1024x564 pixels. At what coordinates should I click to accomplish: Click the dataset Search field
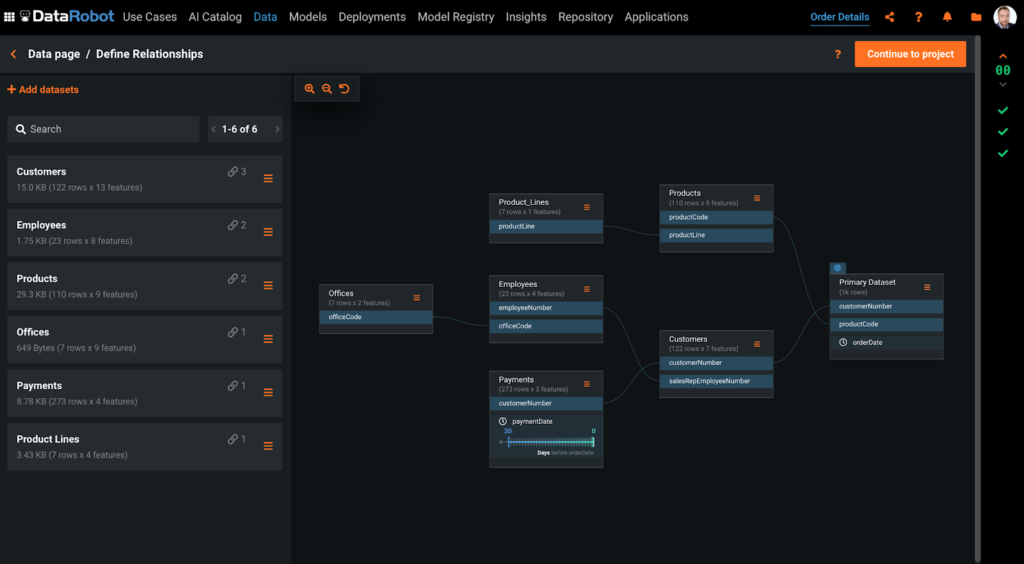[103, 129]
